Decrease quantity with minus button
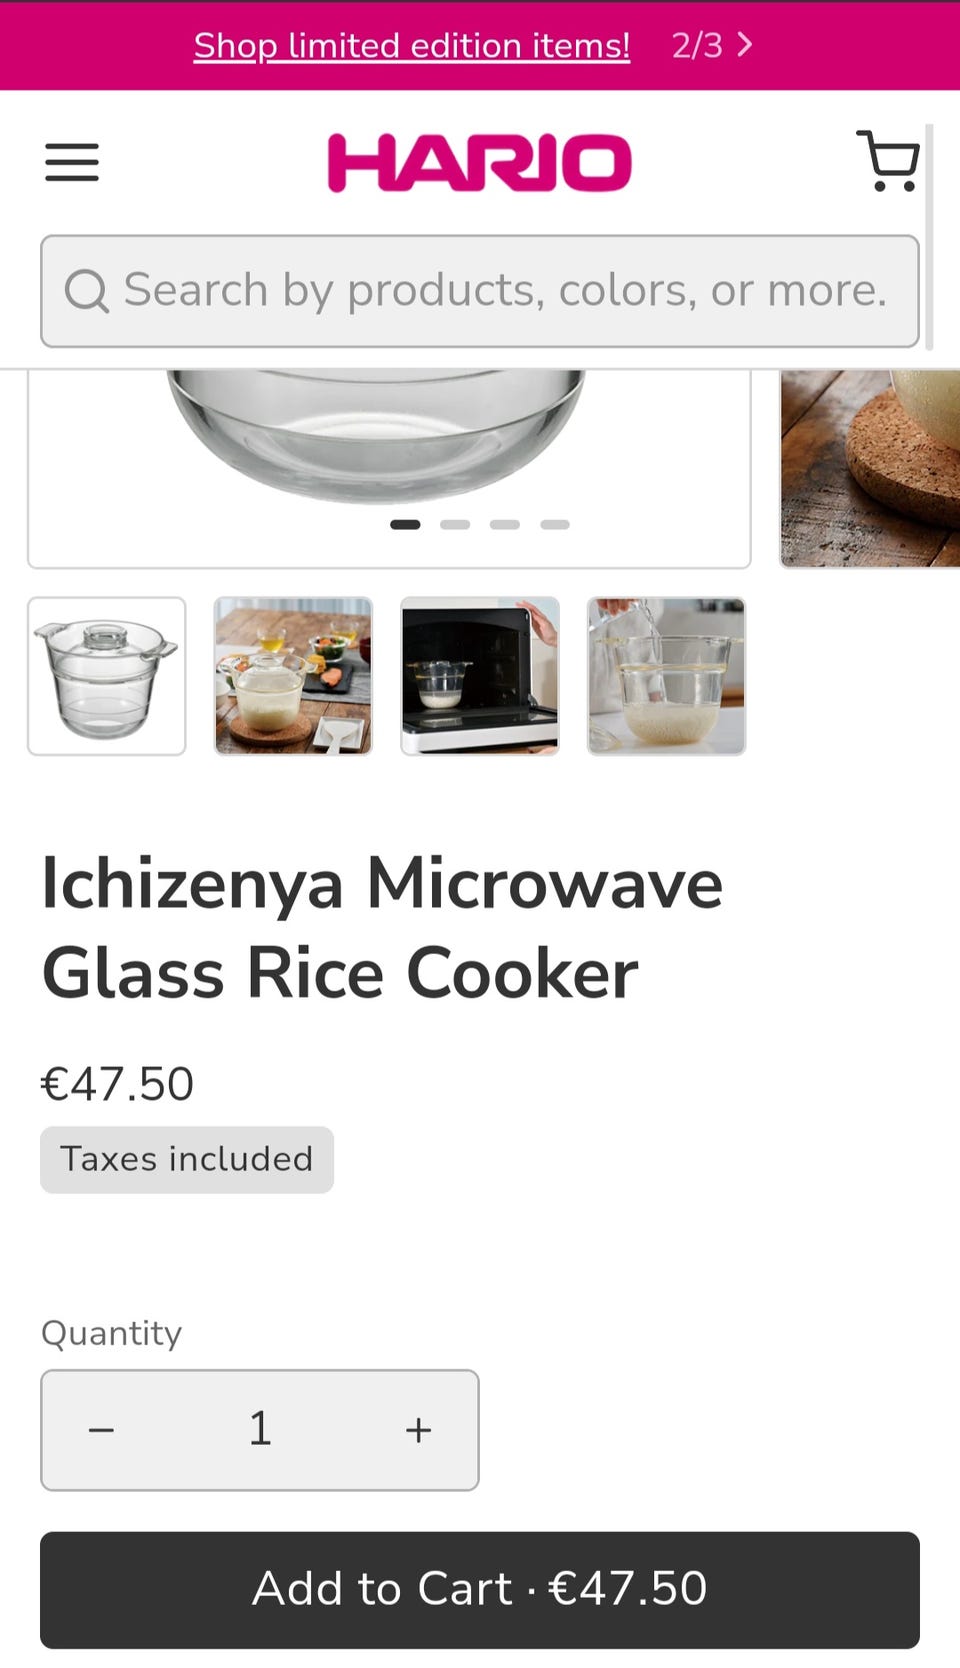960x1668 pixels. (x=101, y=1430)
